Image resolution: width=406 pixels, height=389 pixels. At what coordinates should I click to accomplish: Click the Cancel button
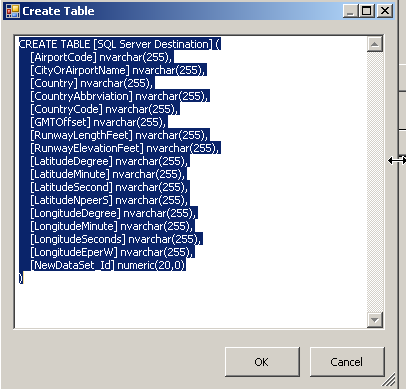(x=347, y=362)
